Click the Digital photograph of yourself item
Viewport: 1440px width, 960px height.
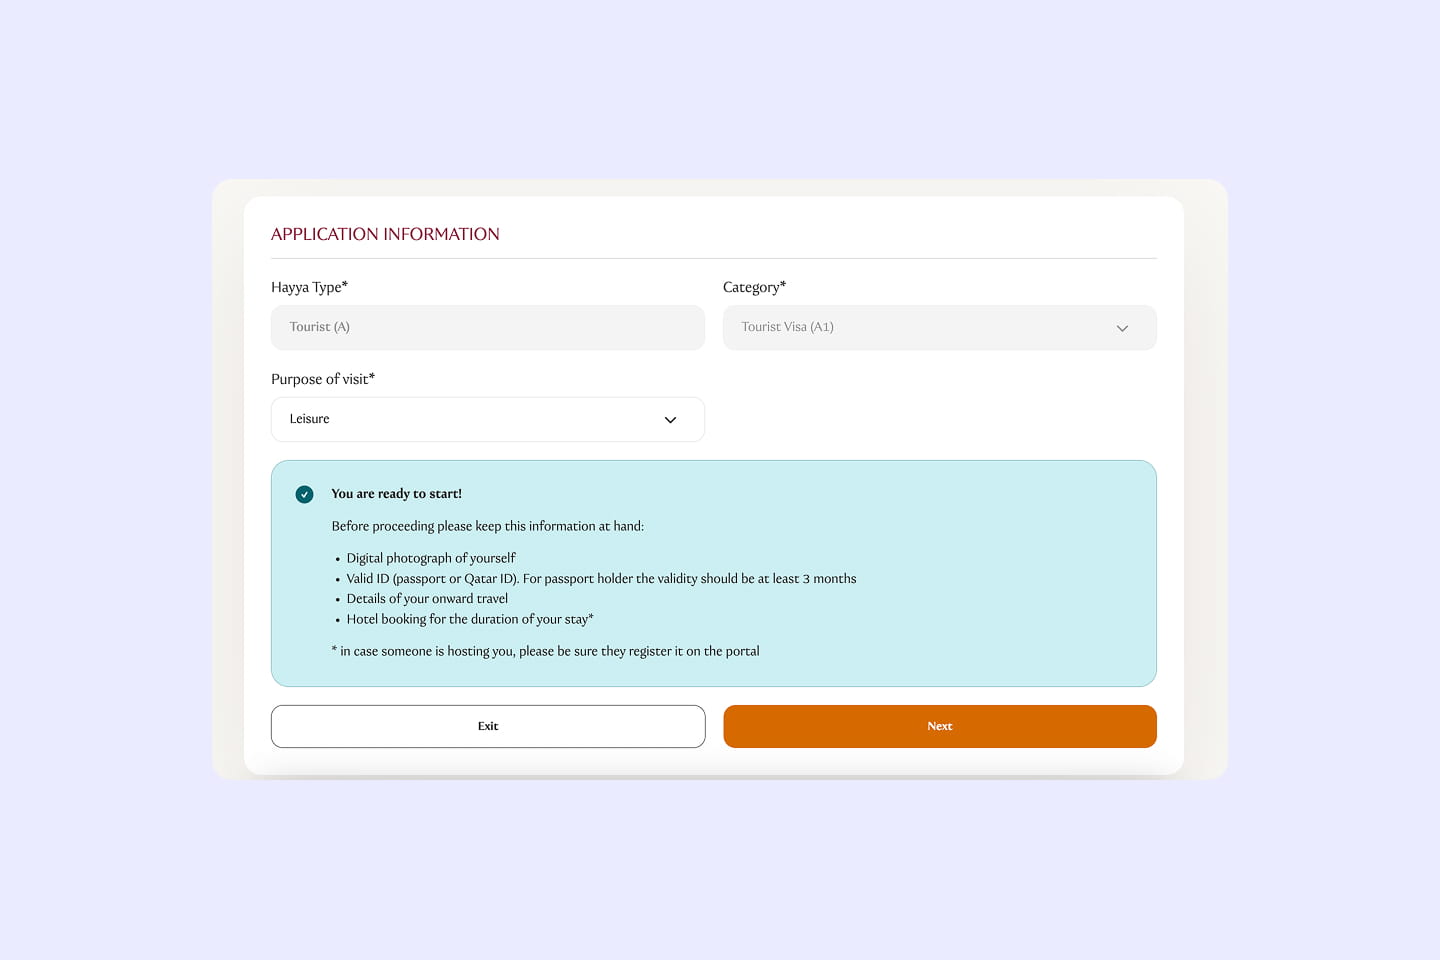point(430,558)
